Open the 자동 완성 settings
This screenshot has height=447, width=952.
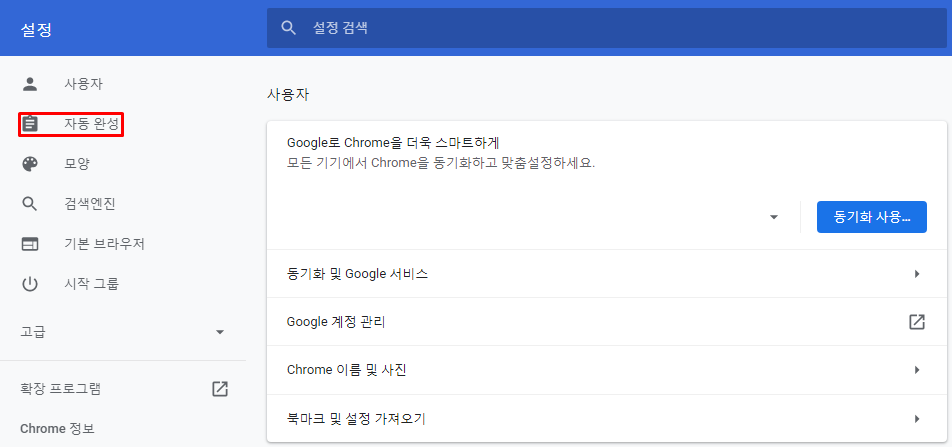coord(90,124)
